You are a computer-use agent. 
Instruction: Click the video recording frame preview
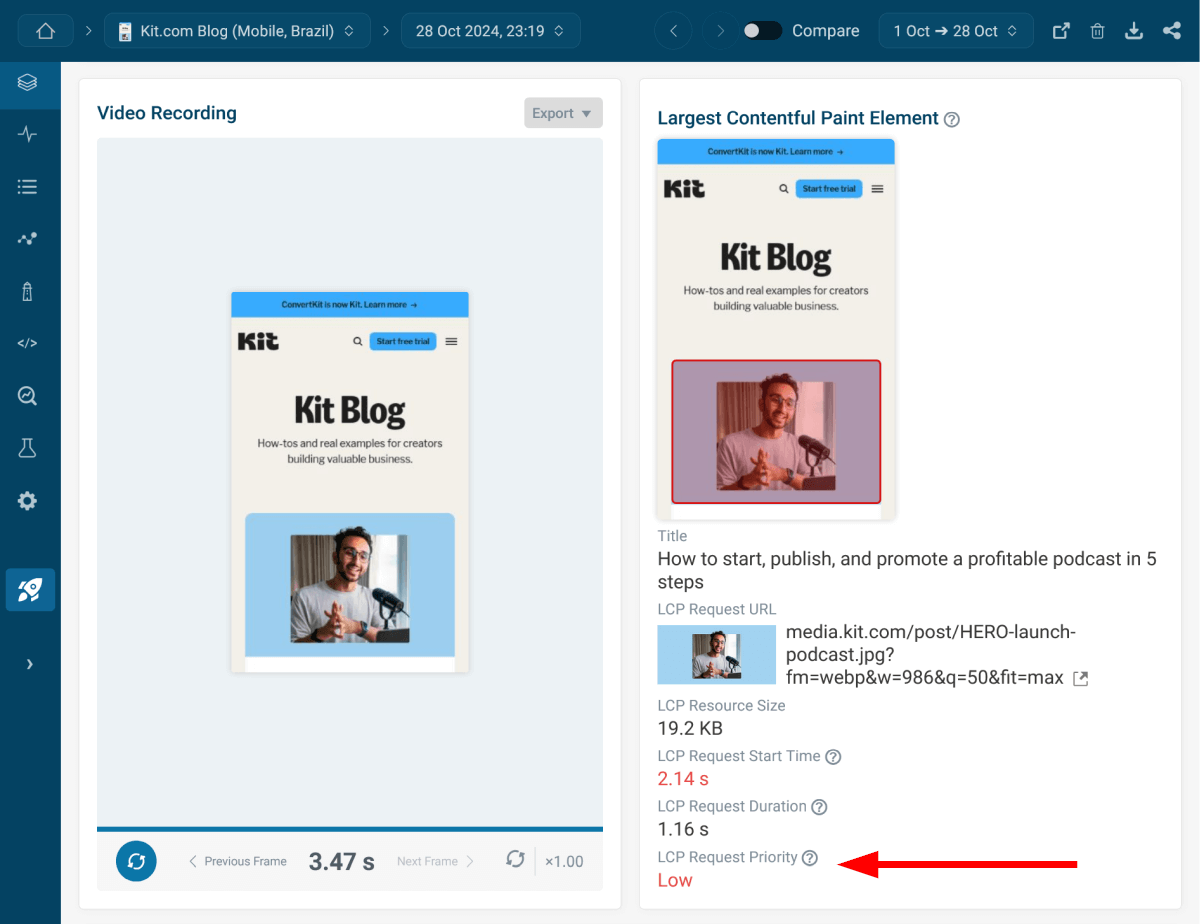click(350, 482)
